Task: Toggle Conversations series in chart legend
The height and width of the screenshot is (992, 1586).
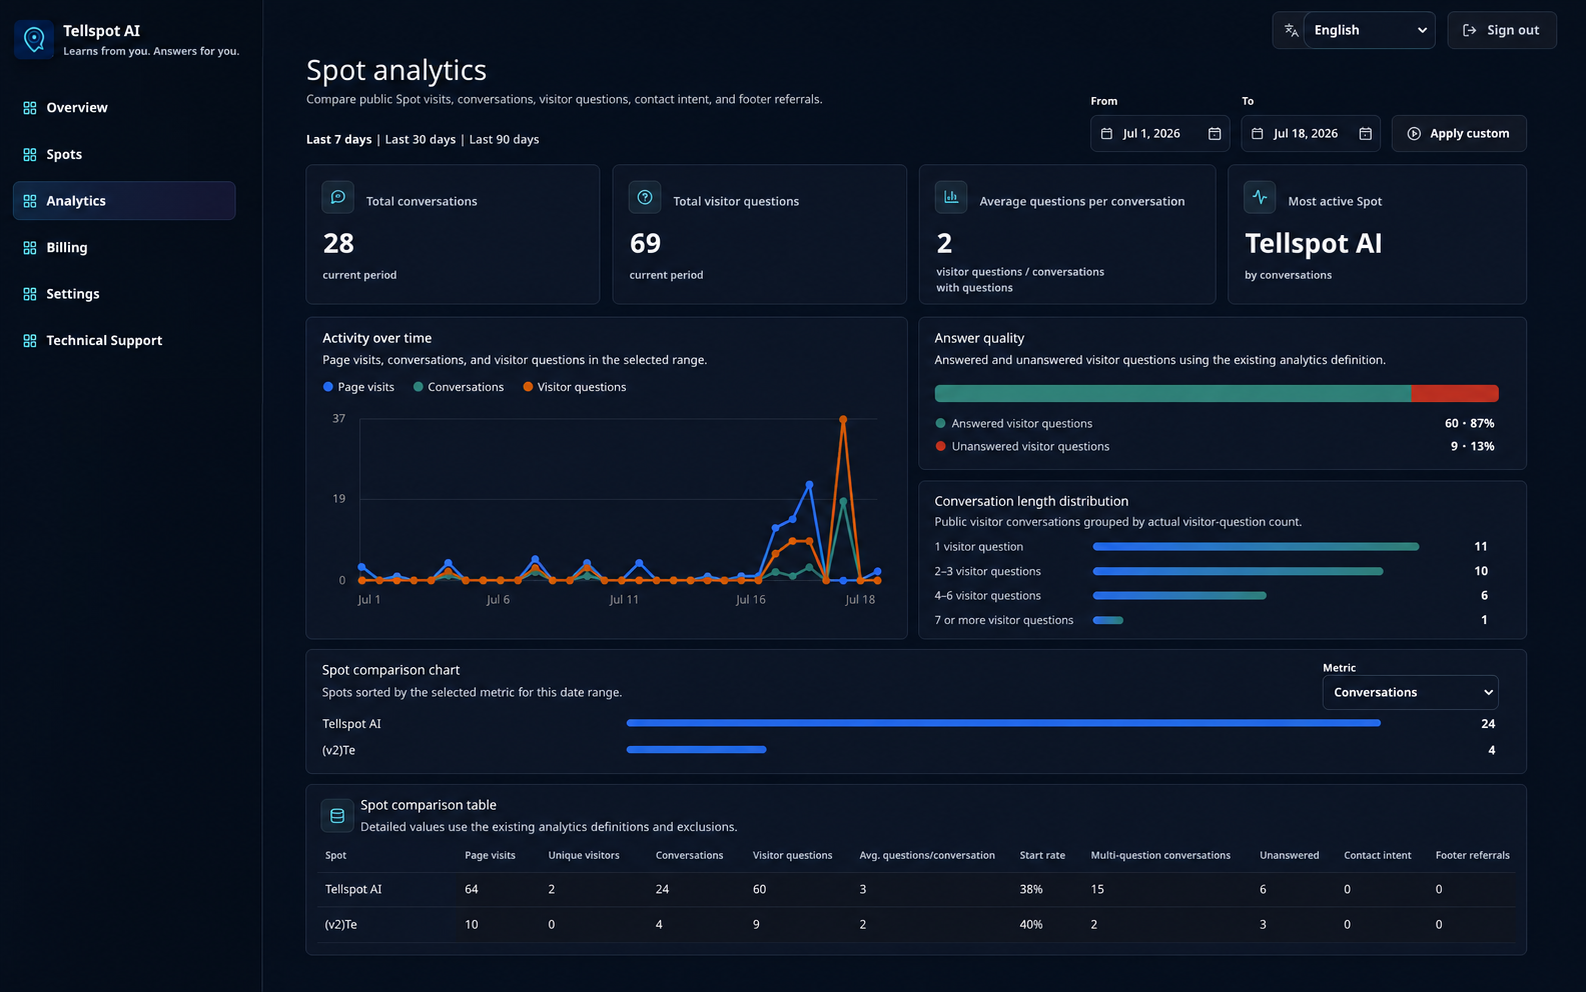Action: [458, 387]
